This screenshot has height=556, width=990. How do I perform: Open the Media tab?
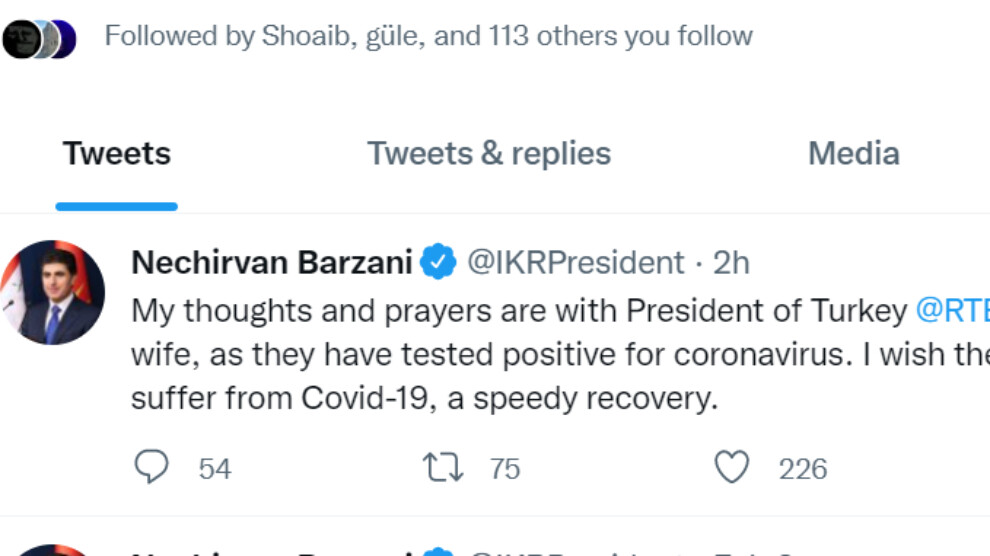[x=854, y=153]
